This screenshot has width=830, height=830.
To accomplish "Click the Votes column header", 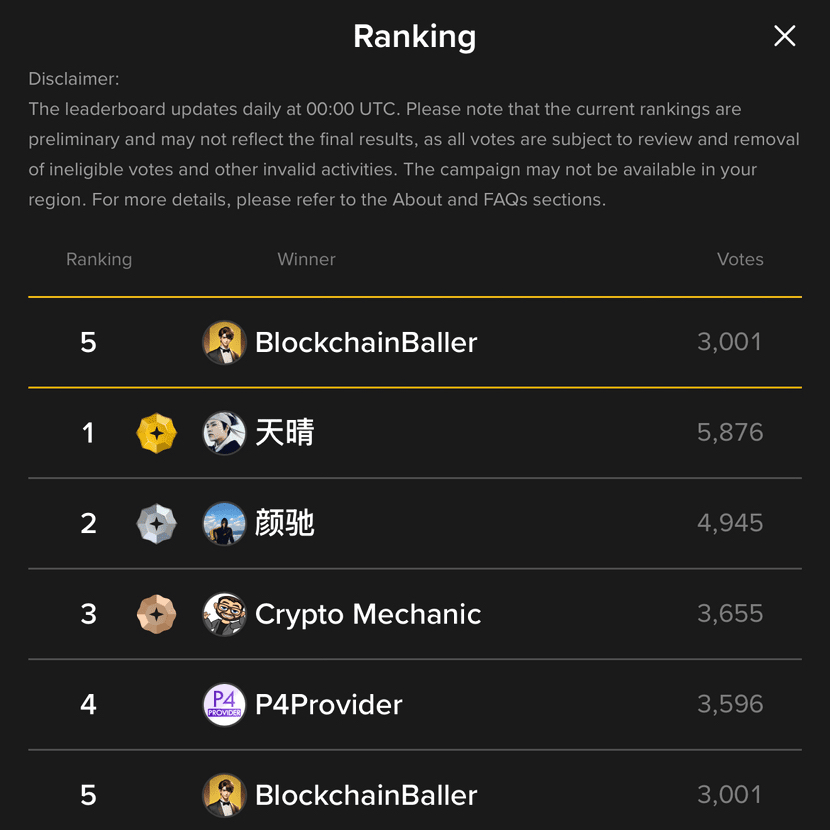I will pos(740,259).
